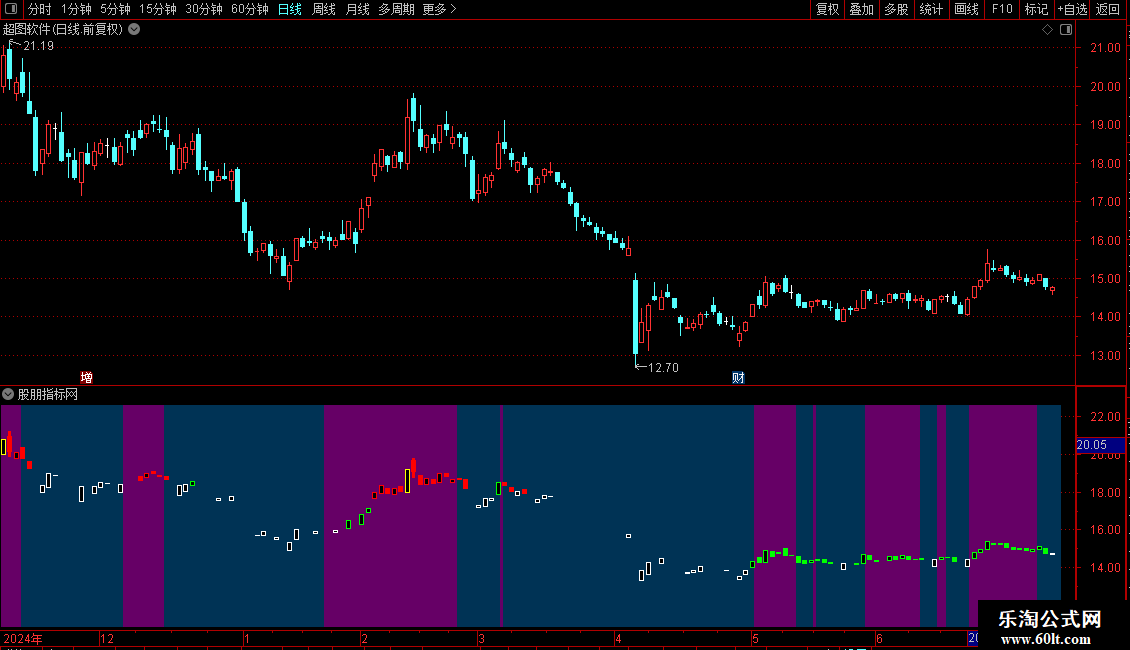Image resolution: width=1130 pixels, height=650 pixels.
Task: Click the 返回 back button
Action: click(1108, 9)
